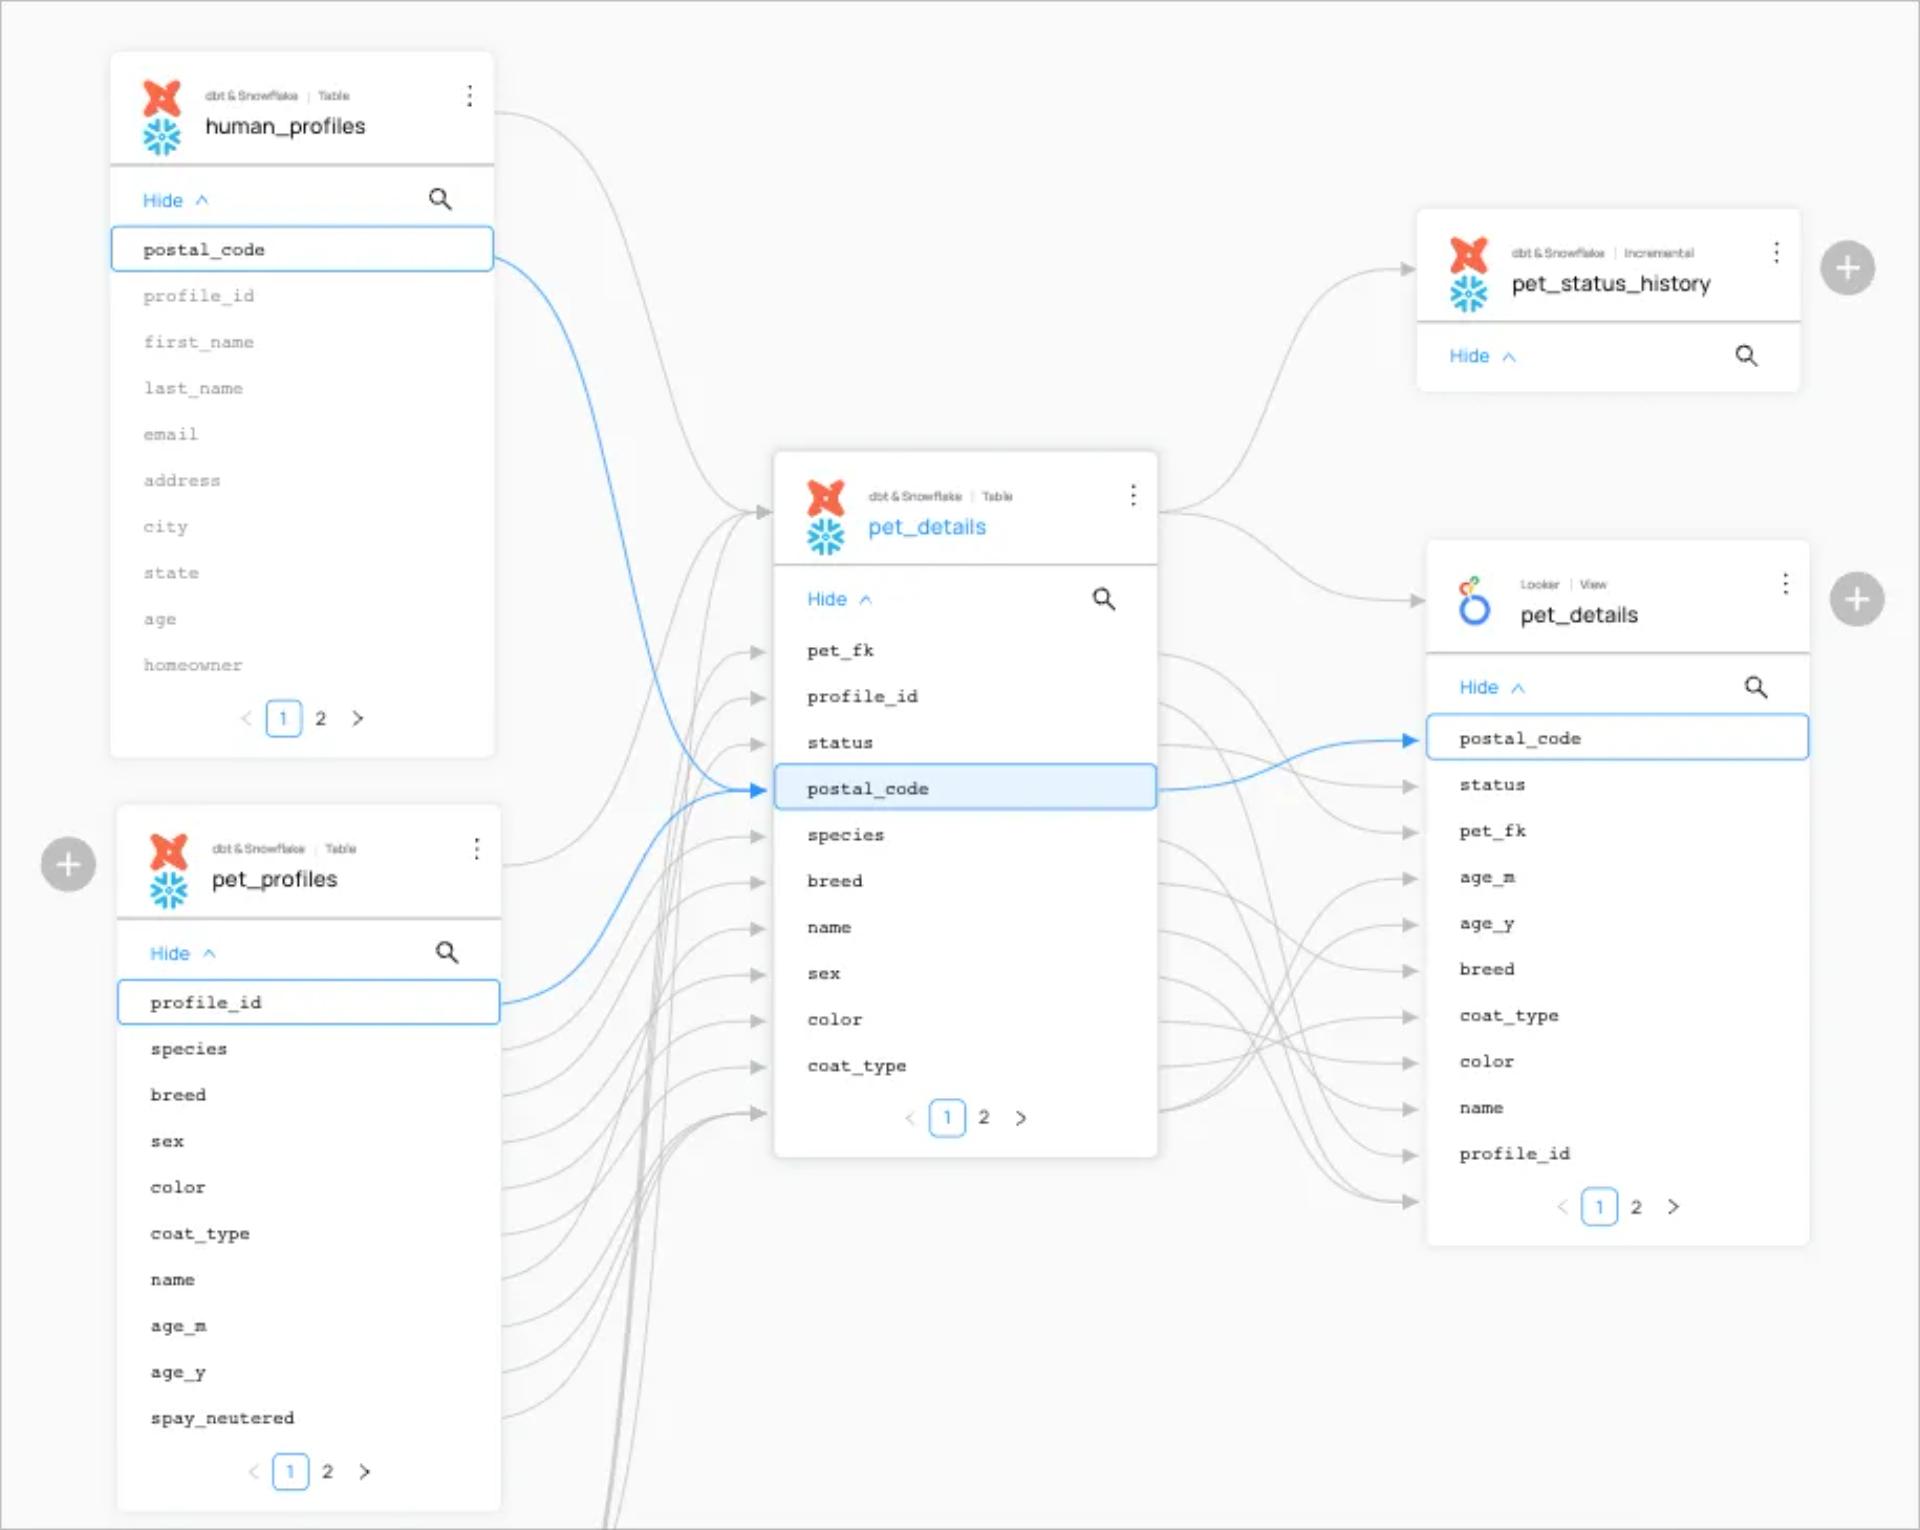This screenshot has width=1920, height=1530.
Task: Open the human_profiles table title
Action: point(285,126)
